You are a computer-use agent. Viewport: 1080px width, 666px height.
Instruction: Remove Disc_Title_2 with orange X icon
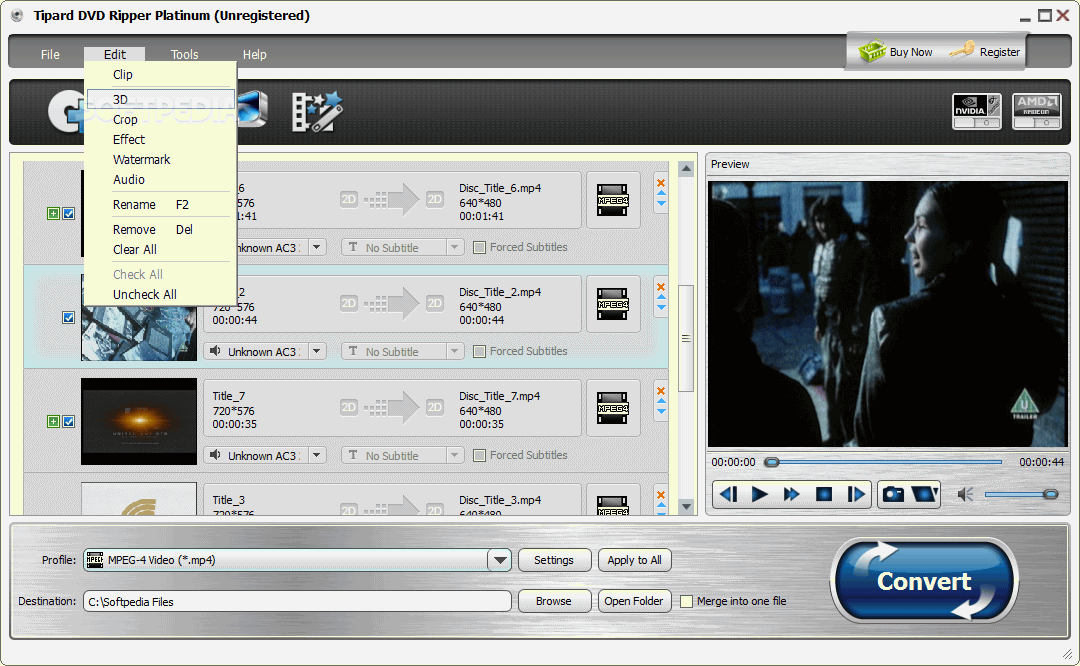coord(661,287)
